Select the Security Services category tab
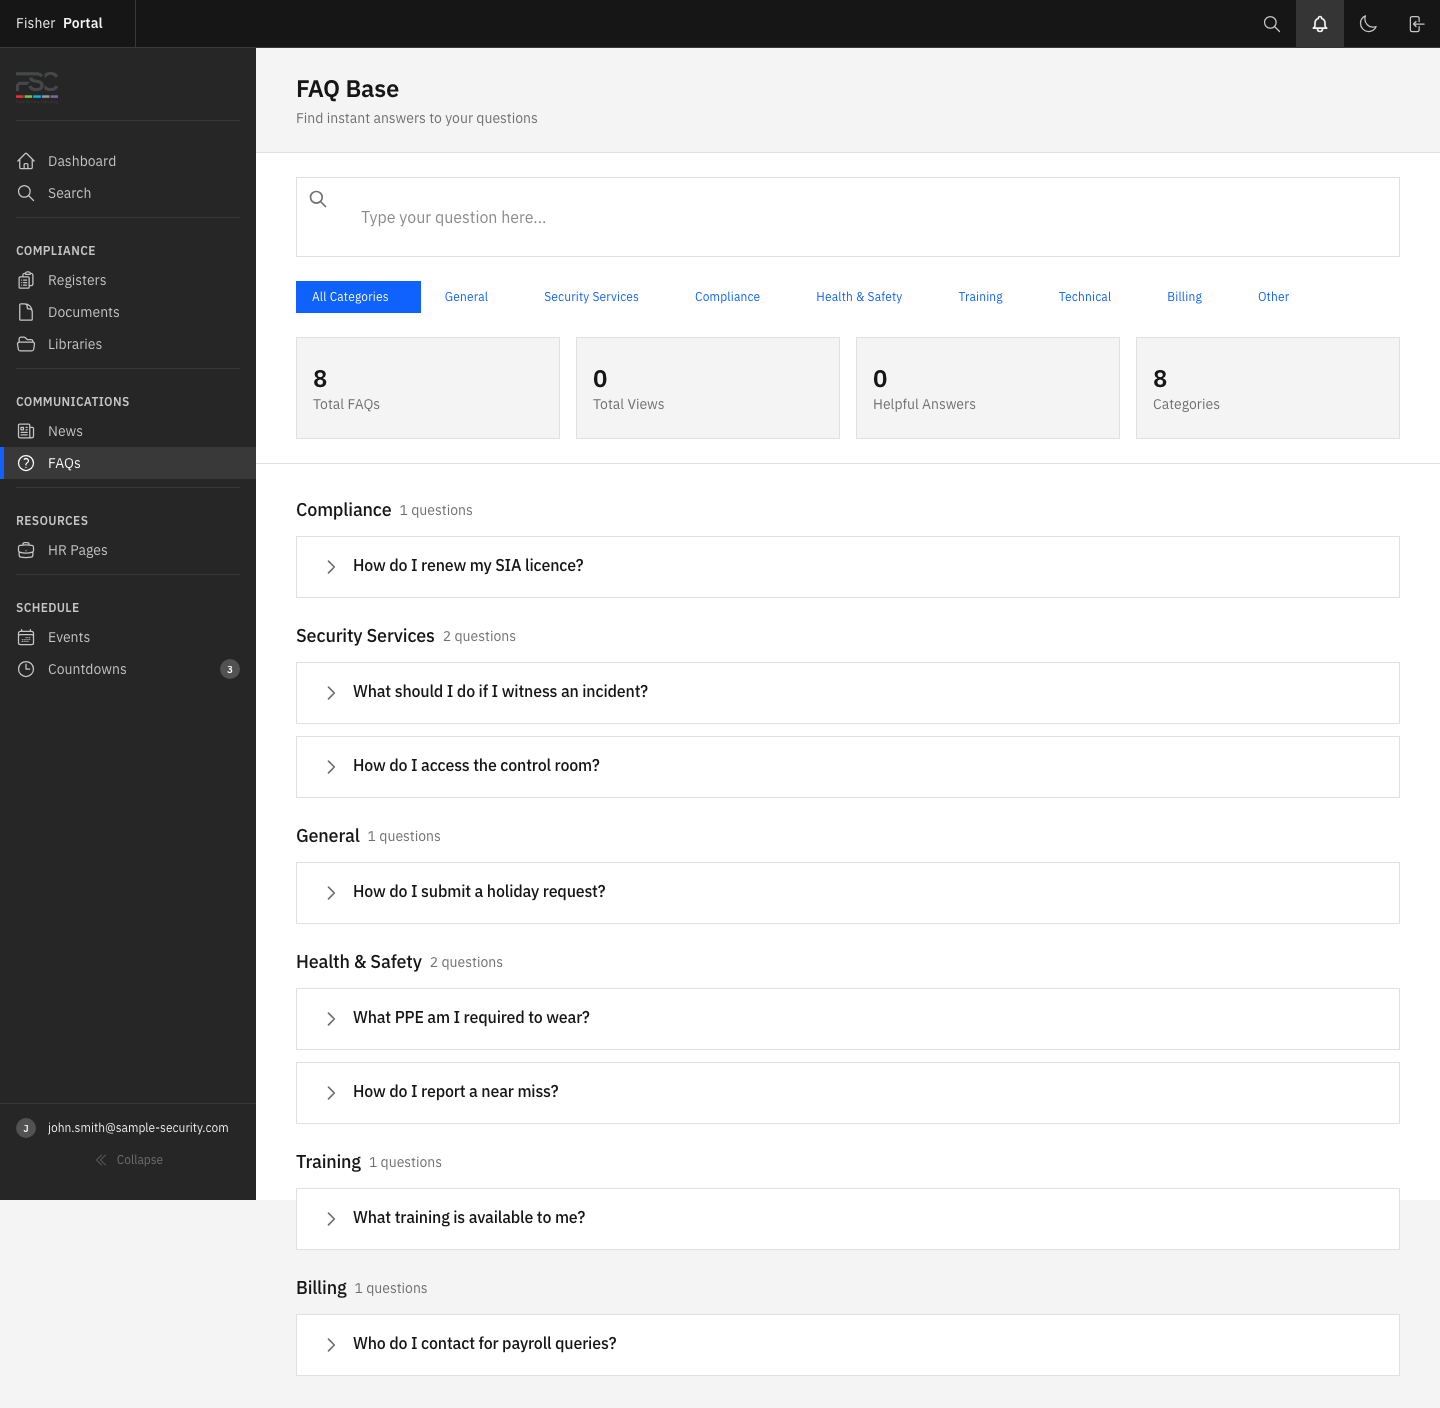This screenshot has width=1440, height=1408. (591, 297)
